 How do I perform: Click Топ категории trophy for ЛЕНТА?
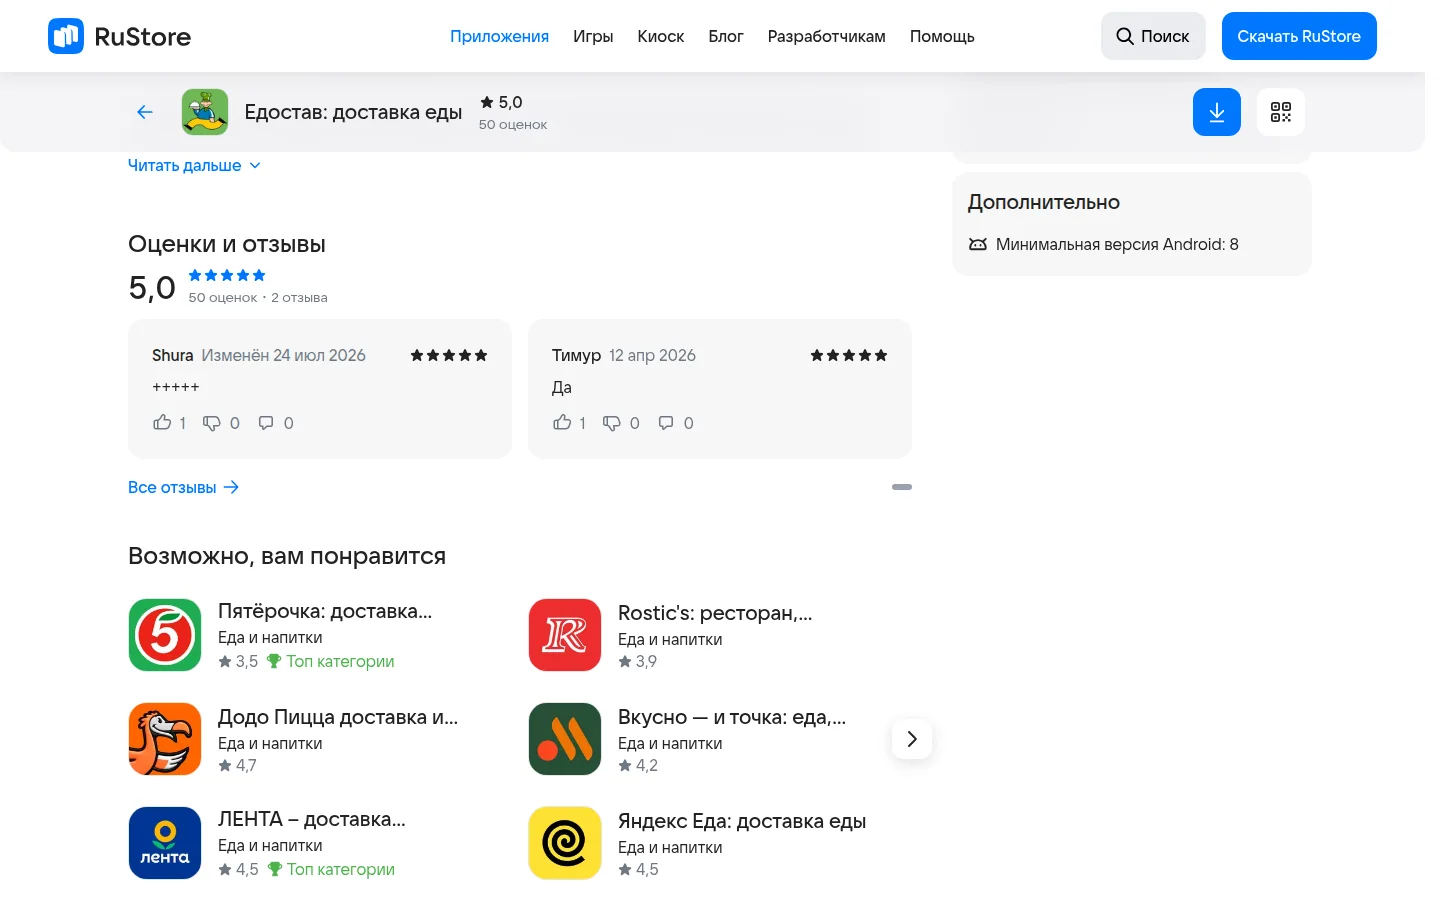coord(275,869)
